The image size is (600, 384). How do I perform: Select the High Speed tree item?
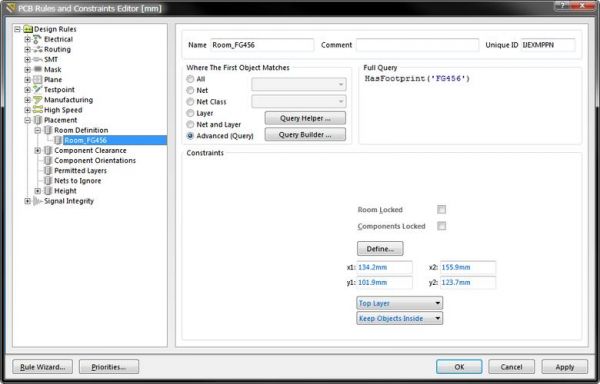pos(63,110)
